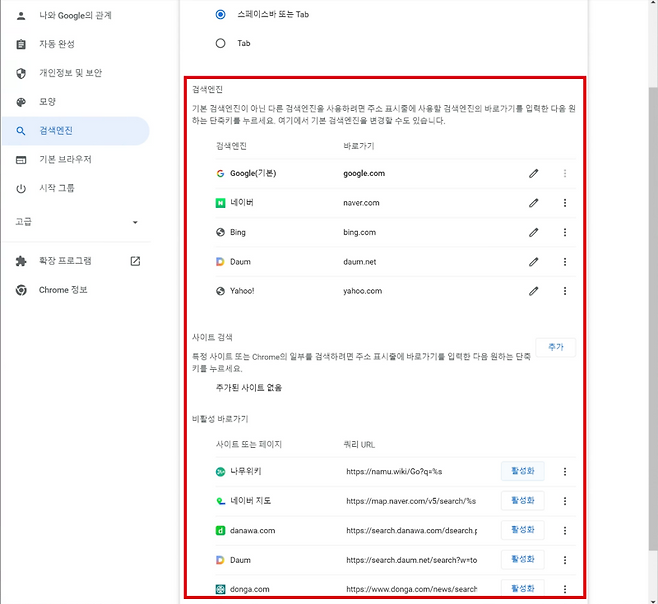Activate inactive Daum search shortcut with 활성화
The height and width of the screenshot is (604, 658).
(x=522, y=559)
